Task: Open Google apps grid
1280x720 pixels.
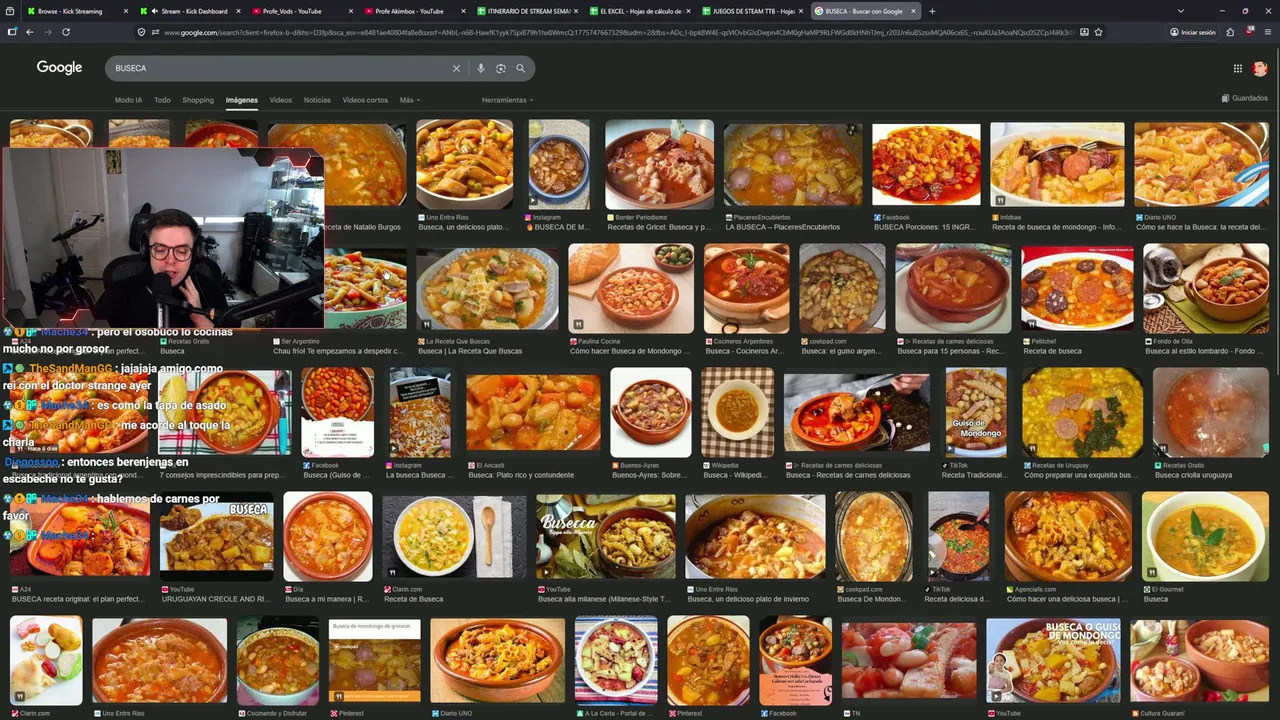Action: pos(1237,69)
